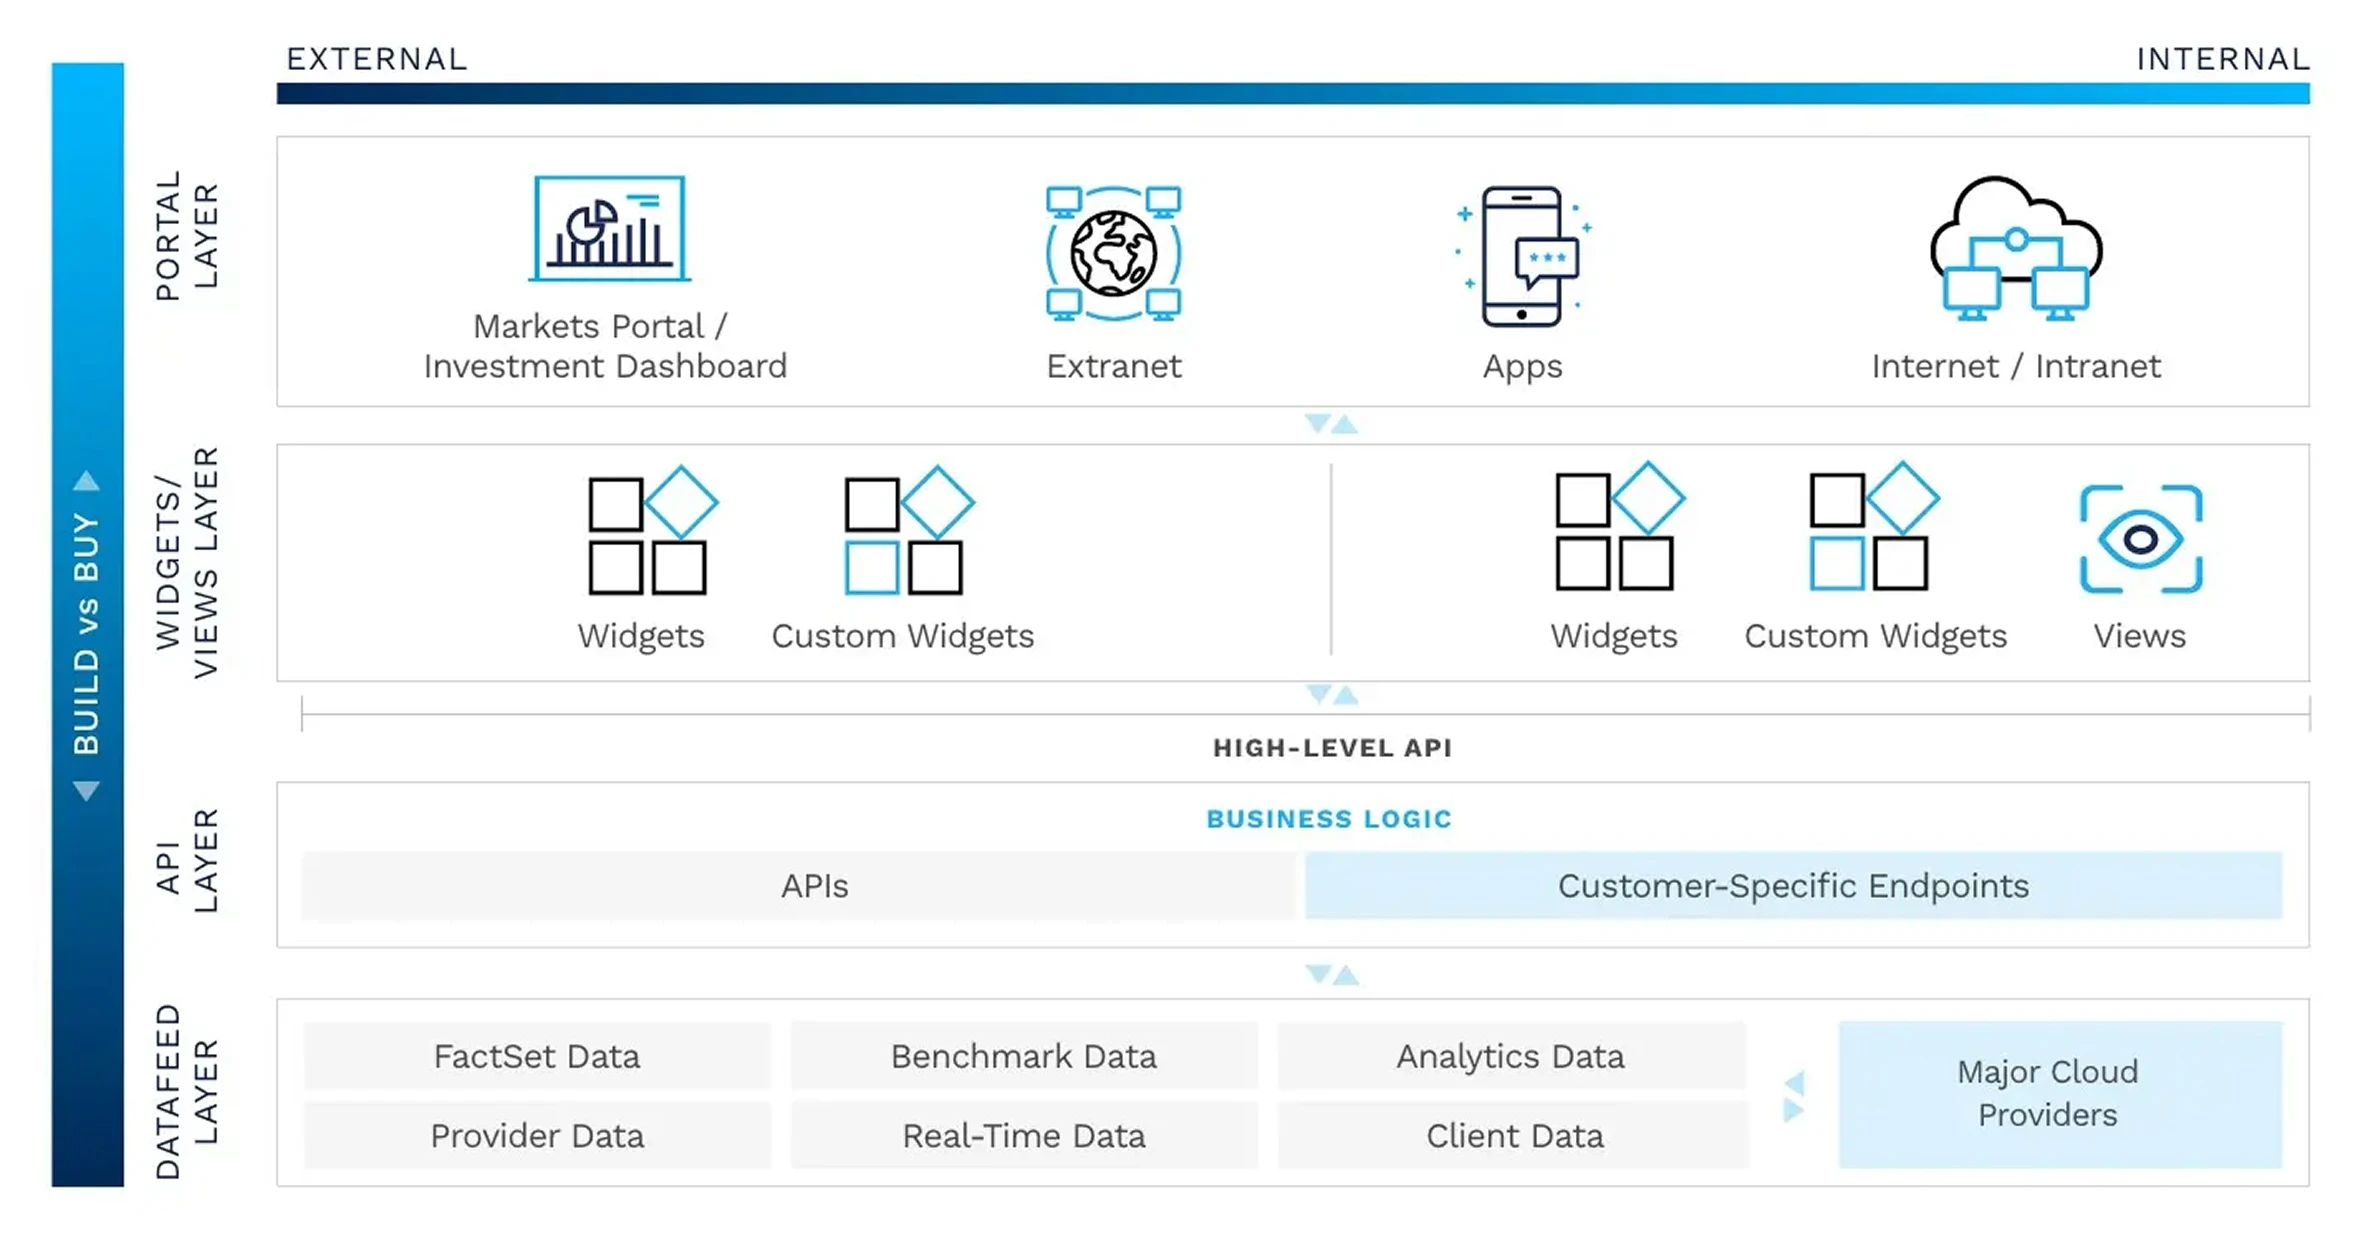Click the internal-side Custom Widgets icon

[x=1875, y=526]
